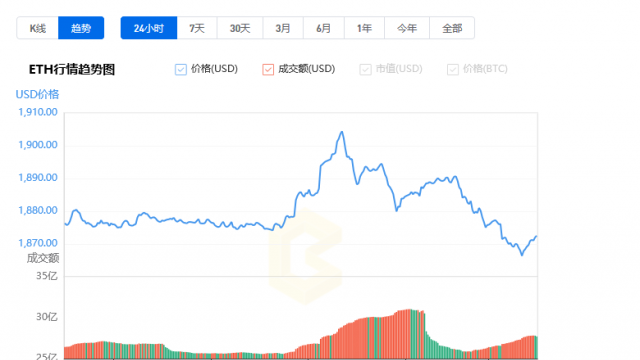The image size is (640, 360).
Task: Click the USD价格 axis label
Action: pyautogui.click(x=37, y=94)
